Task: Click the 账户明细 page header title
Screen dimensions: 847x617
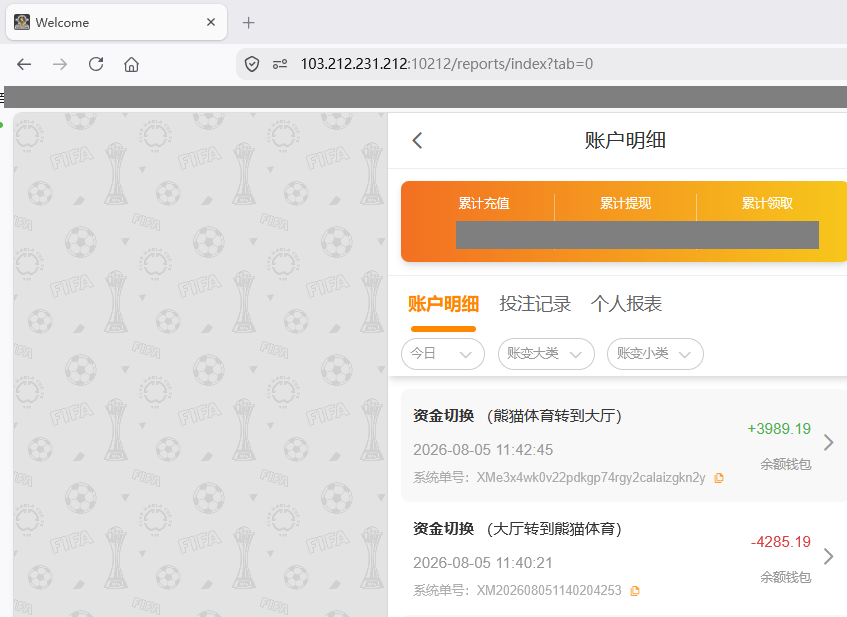Action: click(x=625, y=140)
